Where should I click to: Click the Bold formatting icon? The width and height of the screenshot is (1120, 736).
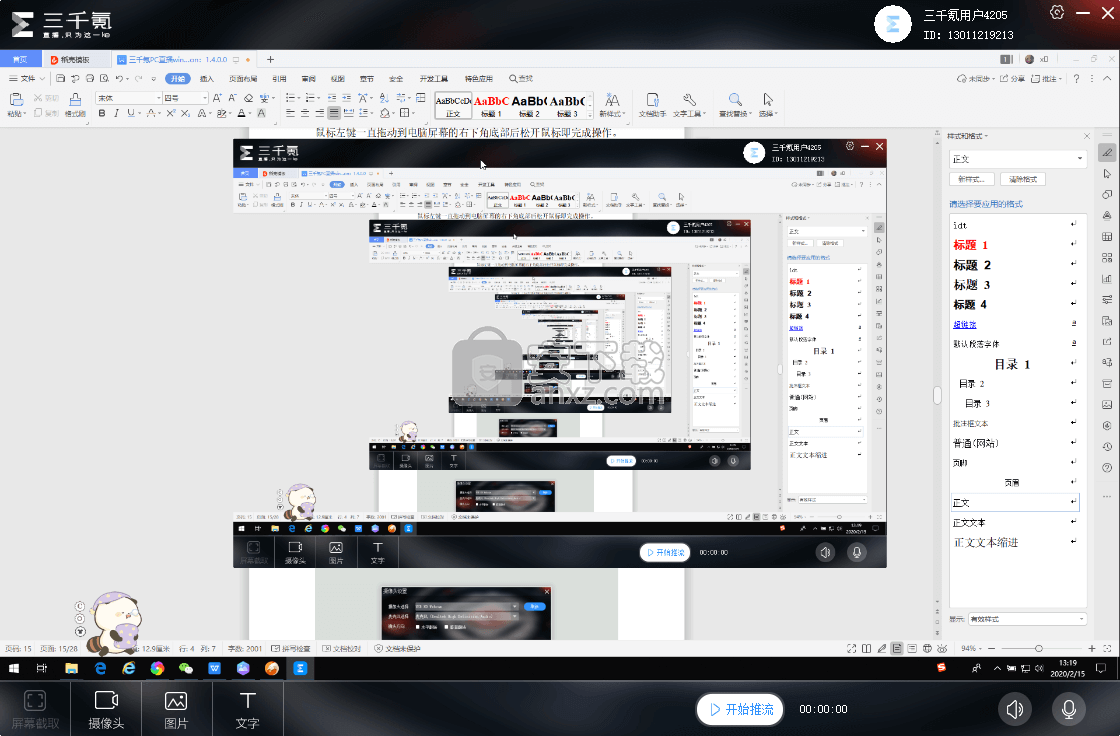pyautogui.click(x=102, y=113)
